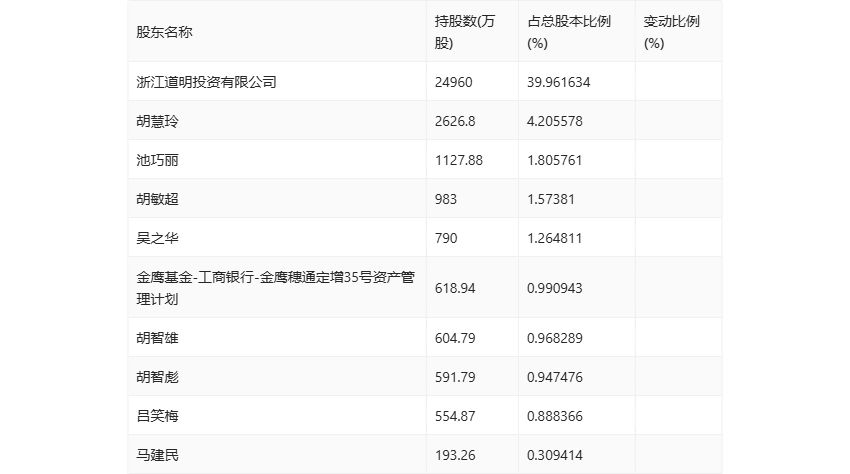The height and width of the screenshot is (474, 850).
Task: Click the ratio value 0.309414
Action: tap(555, 455)
